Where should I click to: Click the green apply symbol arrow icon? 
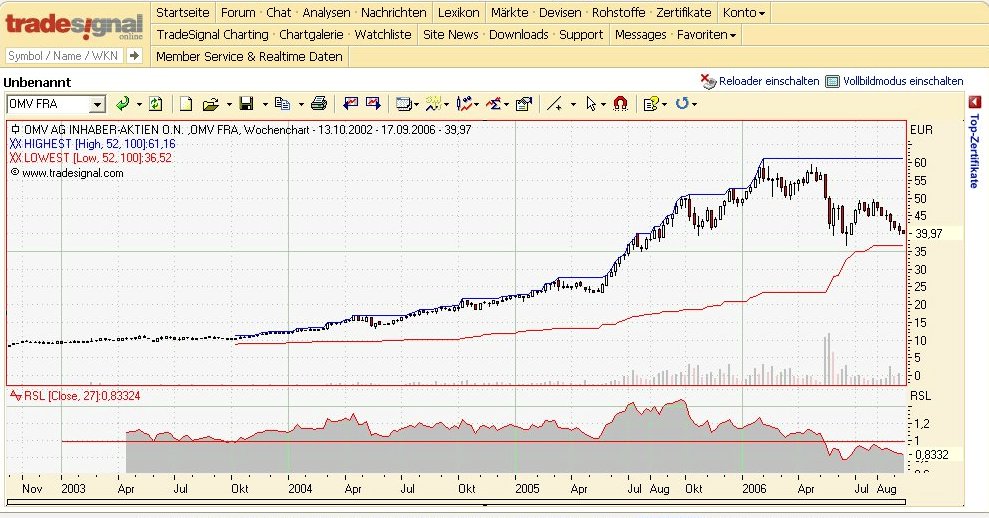(x=123, y=103)
